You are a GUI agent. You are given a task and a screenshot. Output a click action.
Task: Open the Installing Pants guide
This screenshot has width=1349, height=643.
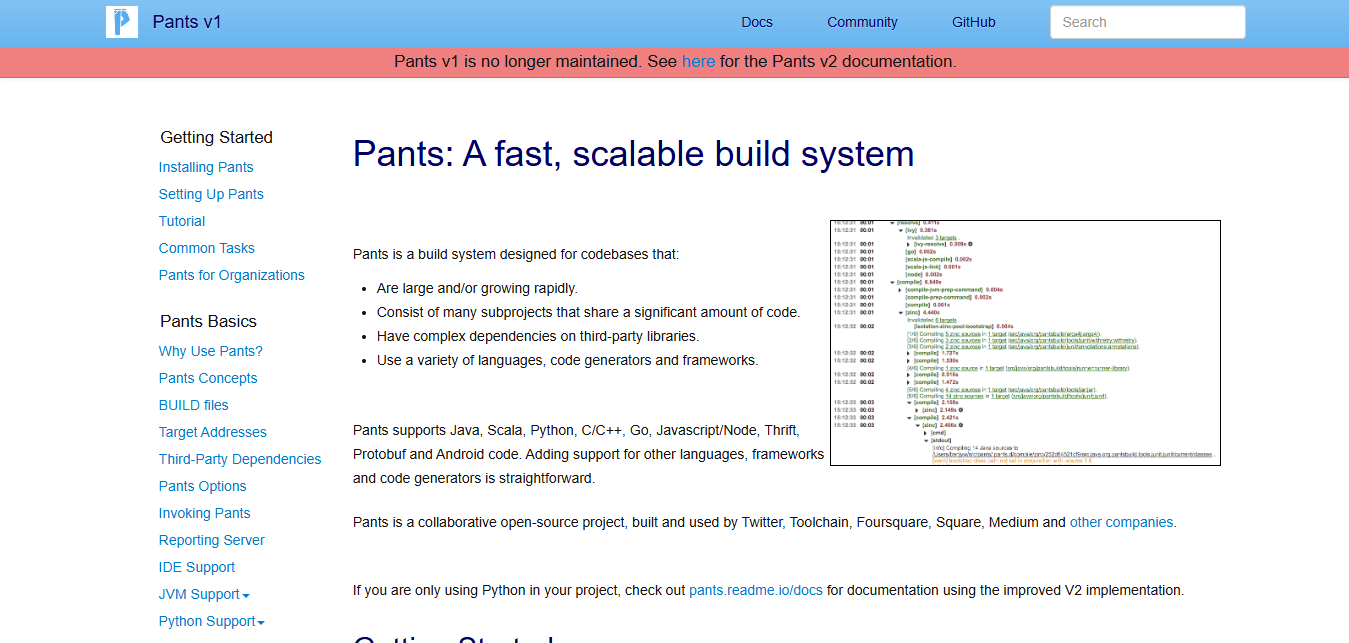pyautogui.click(x=206, y=167)
